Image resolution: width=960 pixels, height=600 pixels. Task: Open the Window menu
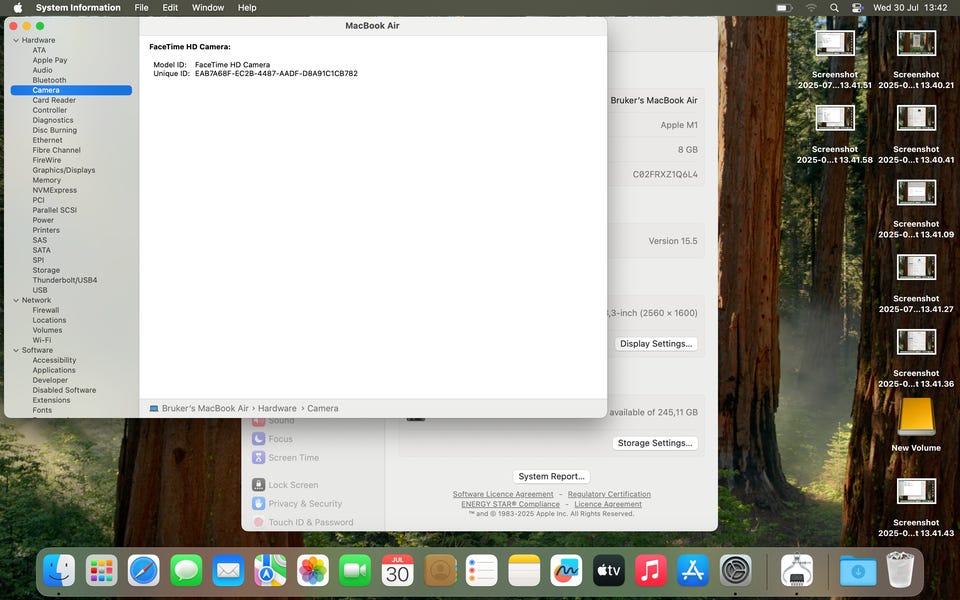[x=207, y=8]
